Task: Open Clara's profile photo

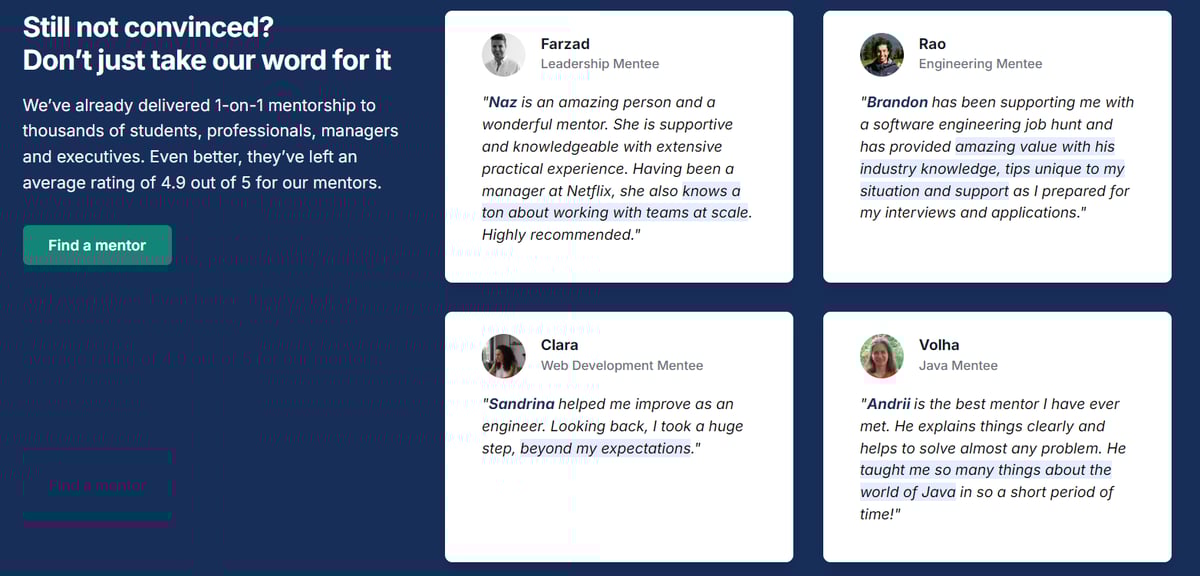Action: [x=503, y=355]
